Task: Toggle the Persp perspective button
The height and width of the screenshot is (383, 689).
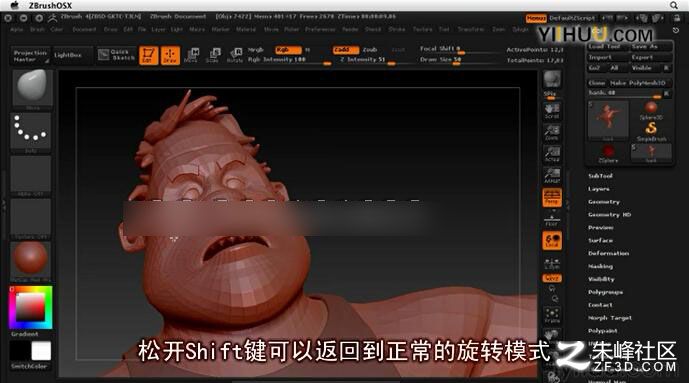Action: pyautogui.click(x=552, y=198)
